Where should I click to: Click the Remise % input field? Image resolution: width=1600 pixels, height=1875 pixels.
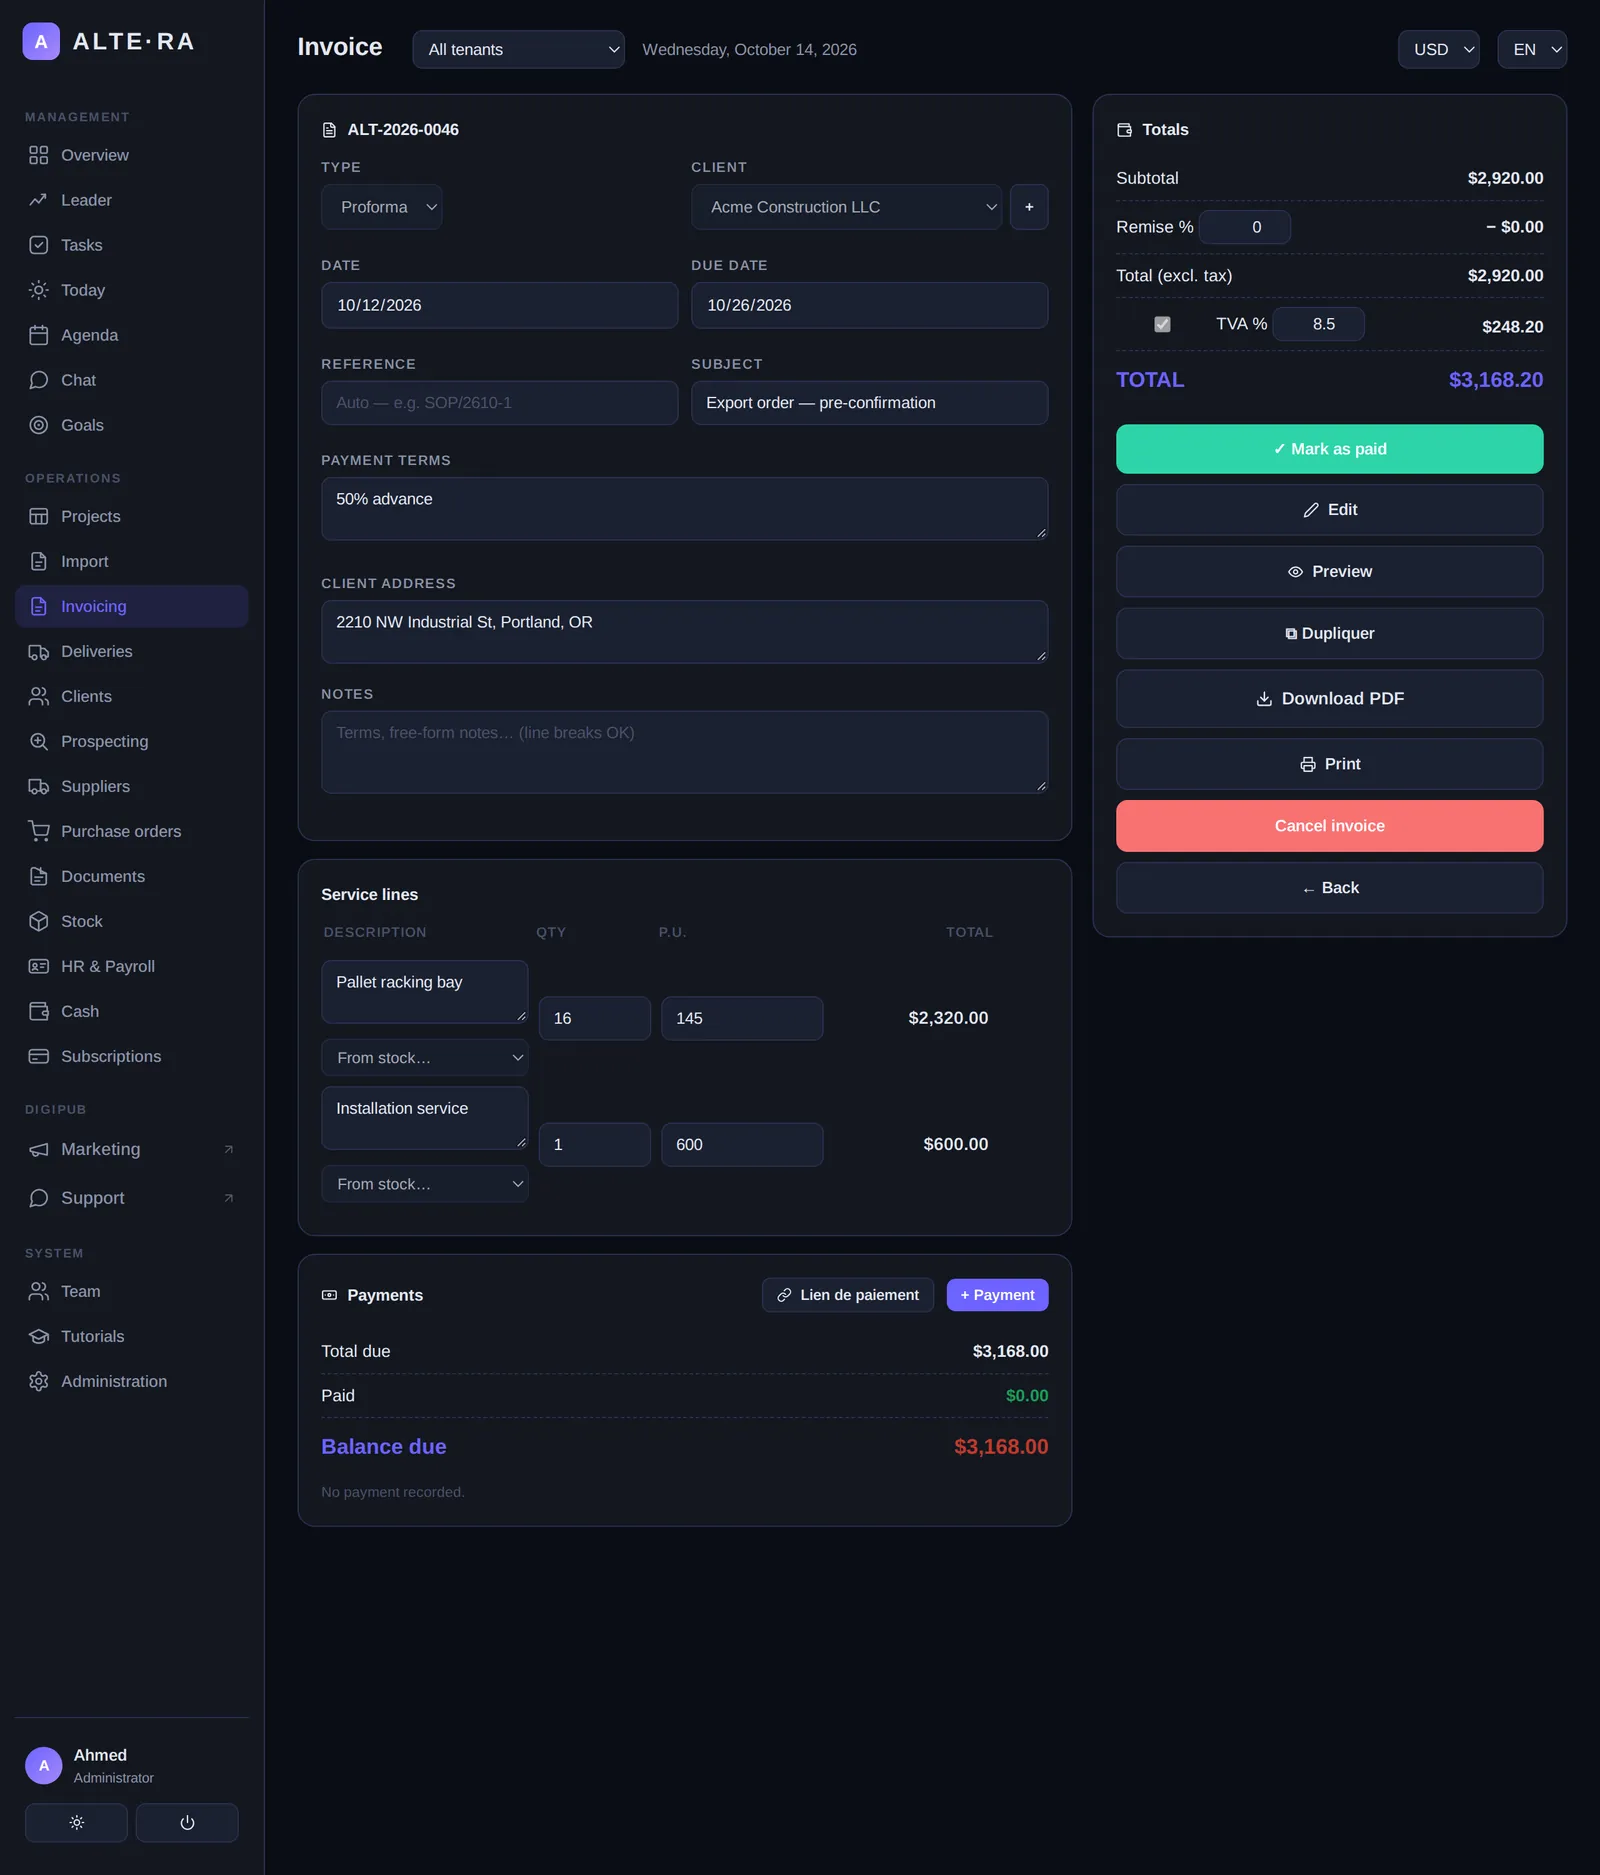(x=1245, y=227)
